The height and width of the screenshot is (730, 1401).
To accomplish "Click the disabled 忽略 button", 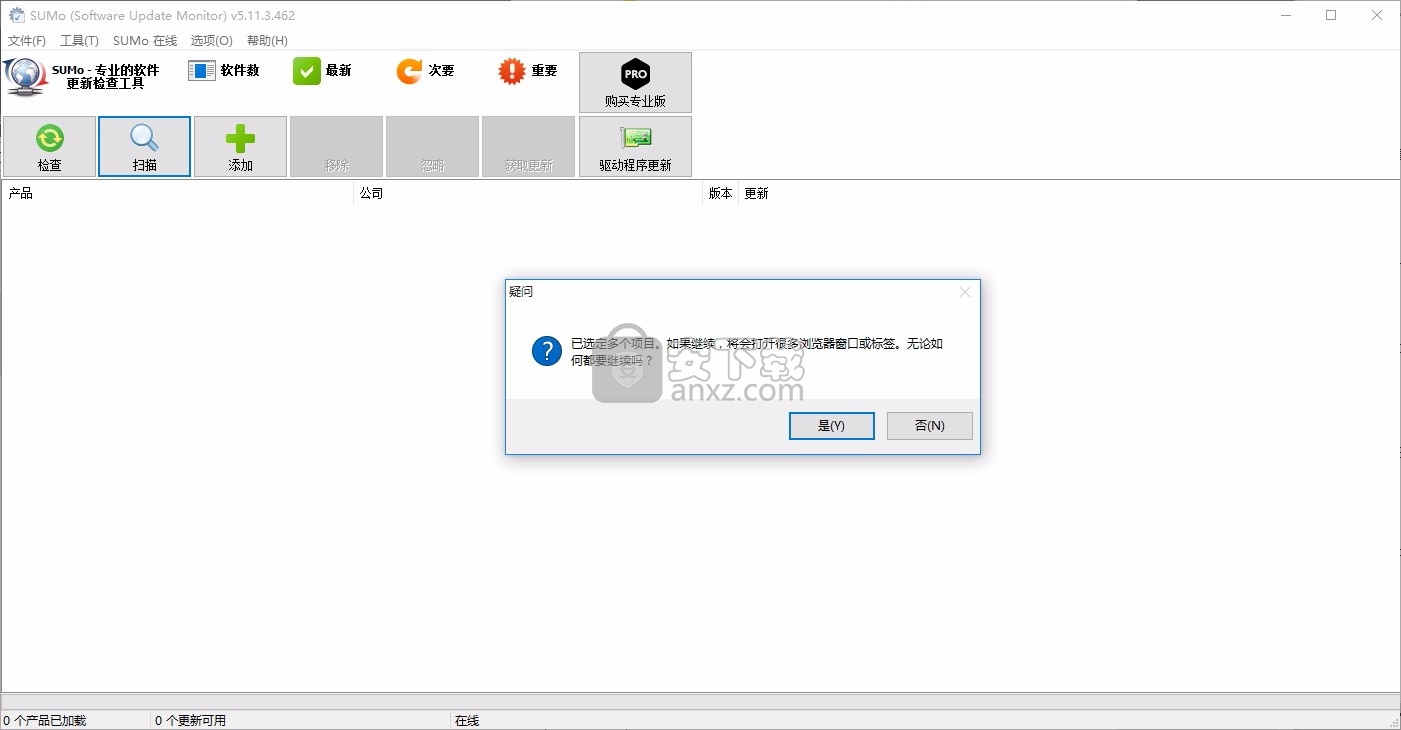I will (432, 147).
